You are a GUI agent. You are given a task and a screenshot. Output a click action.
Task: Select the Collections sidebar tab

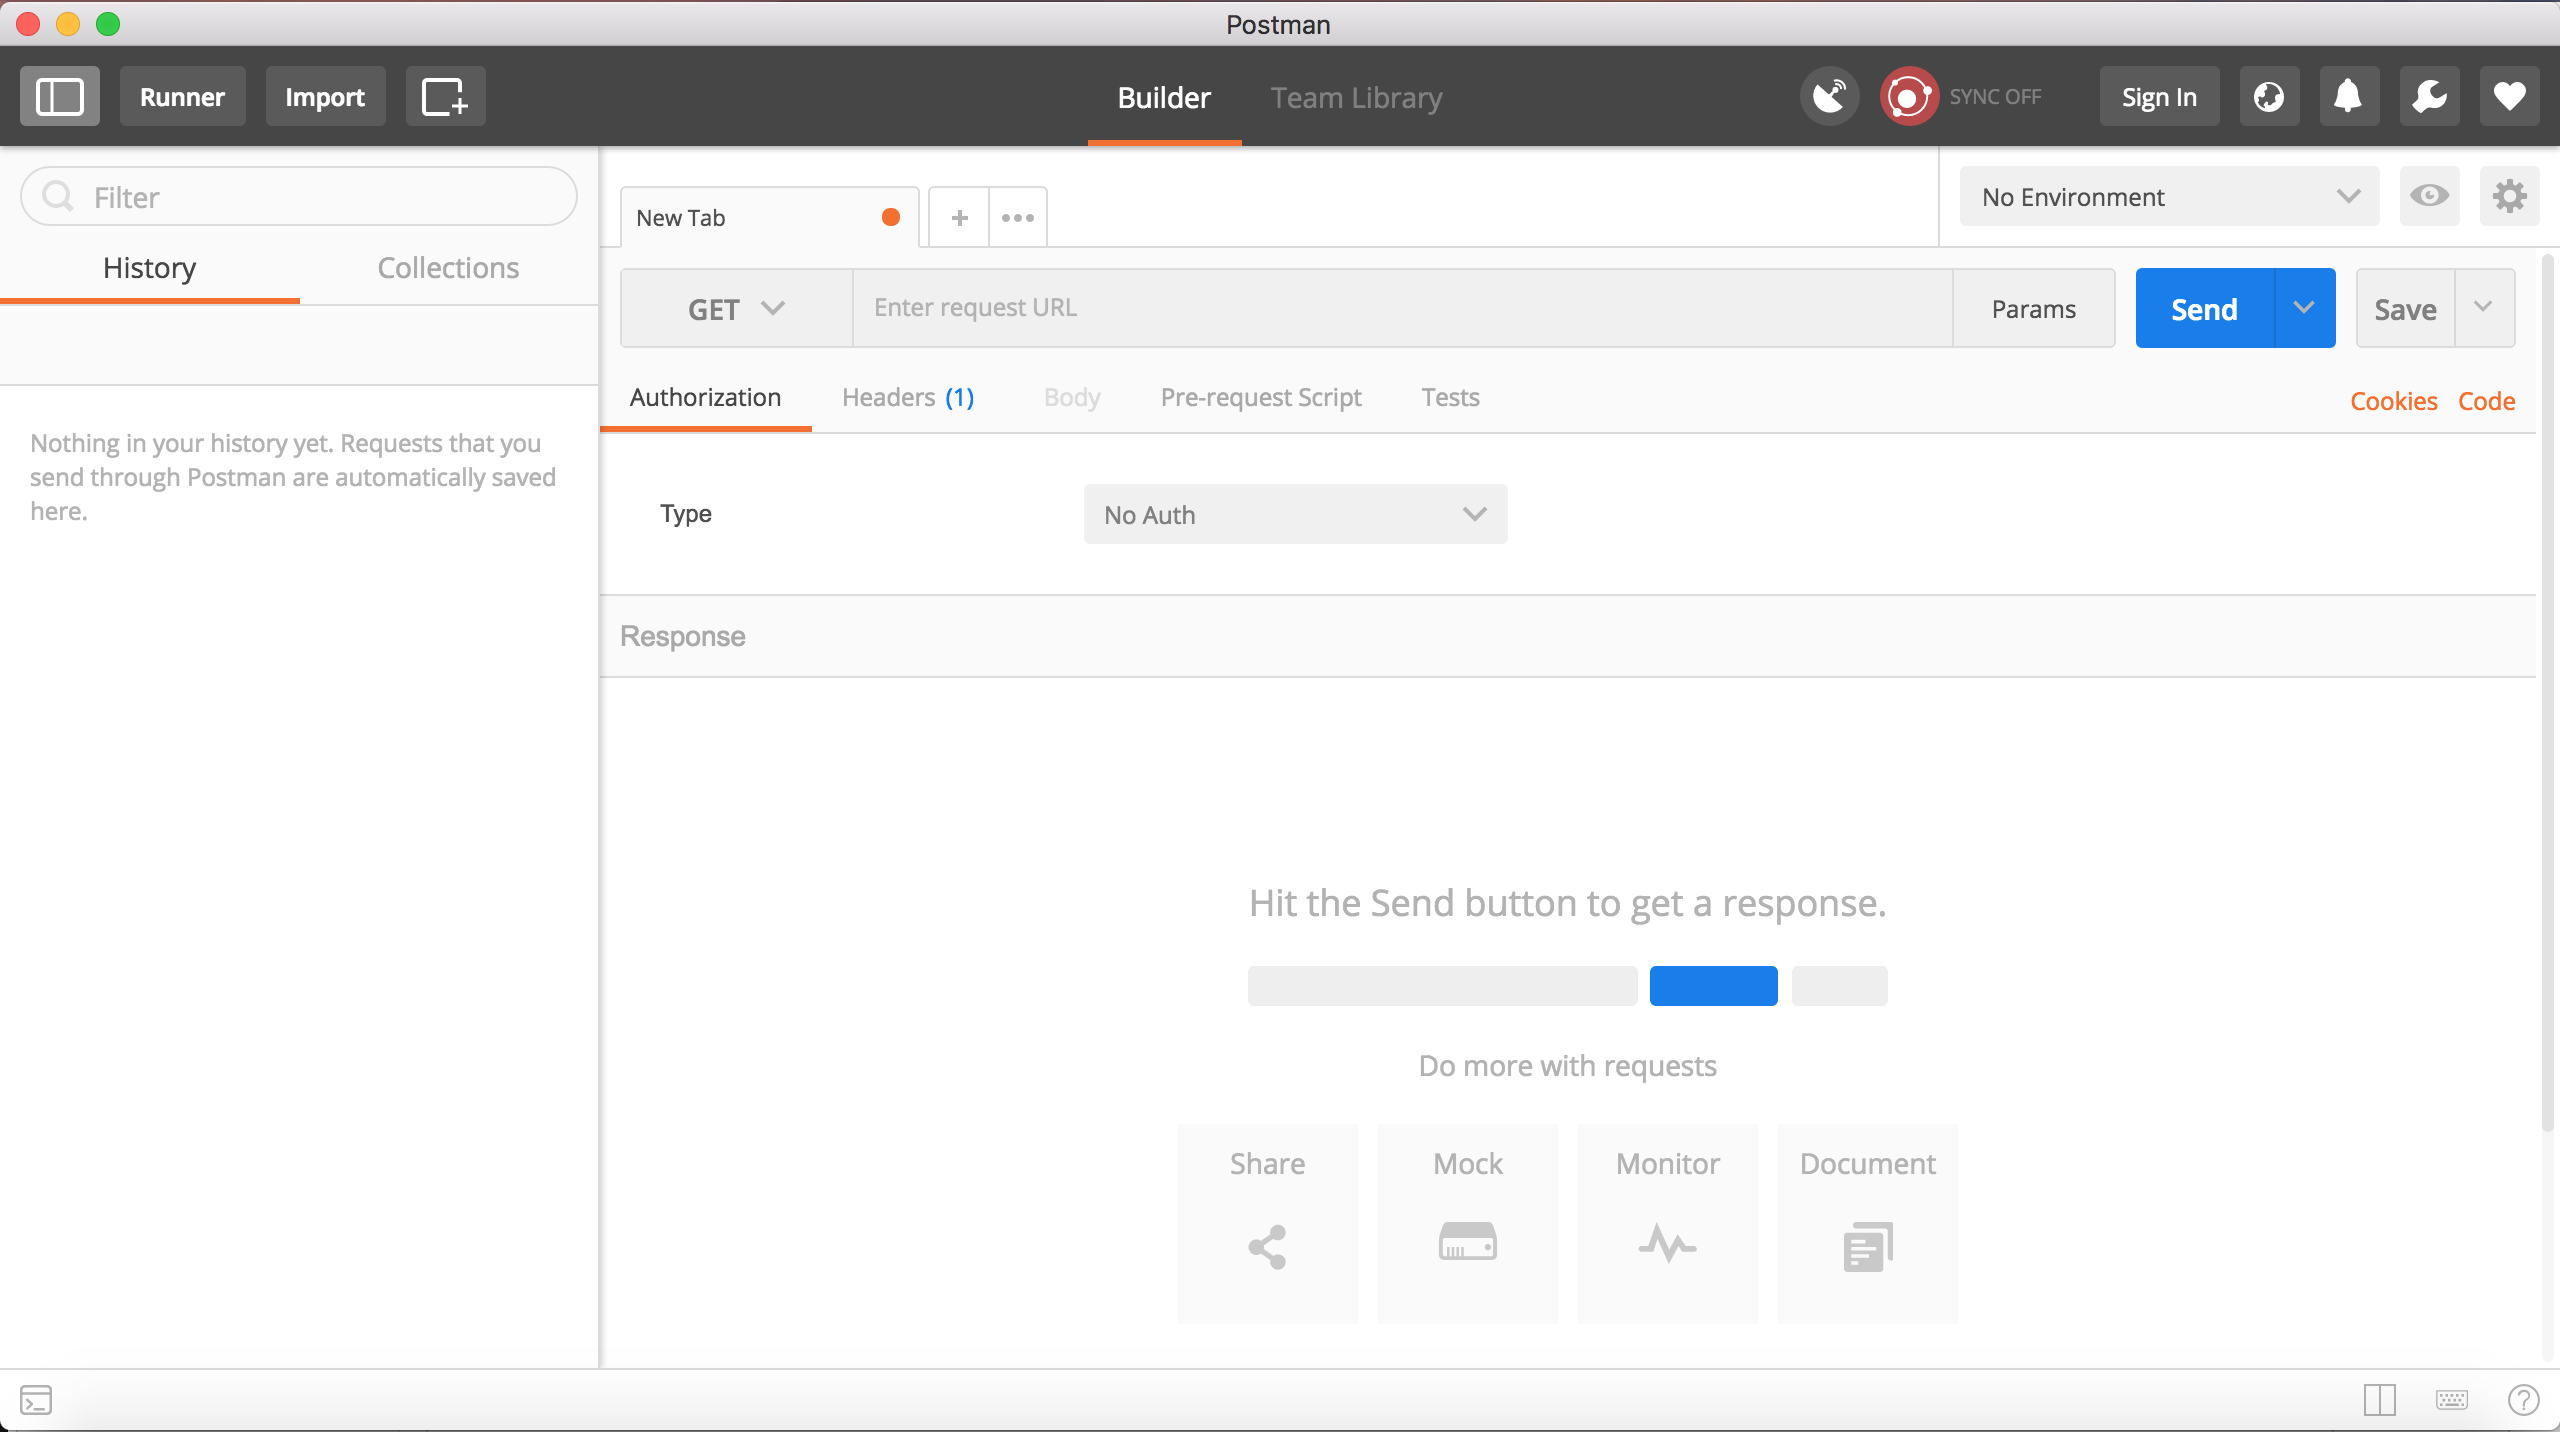448,268
